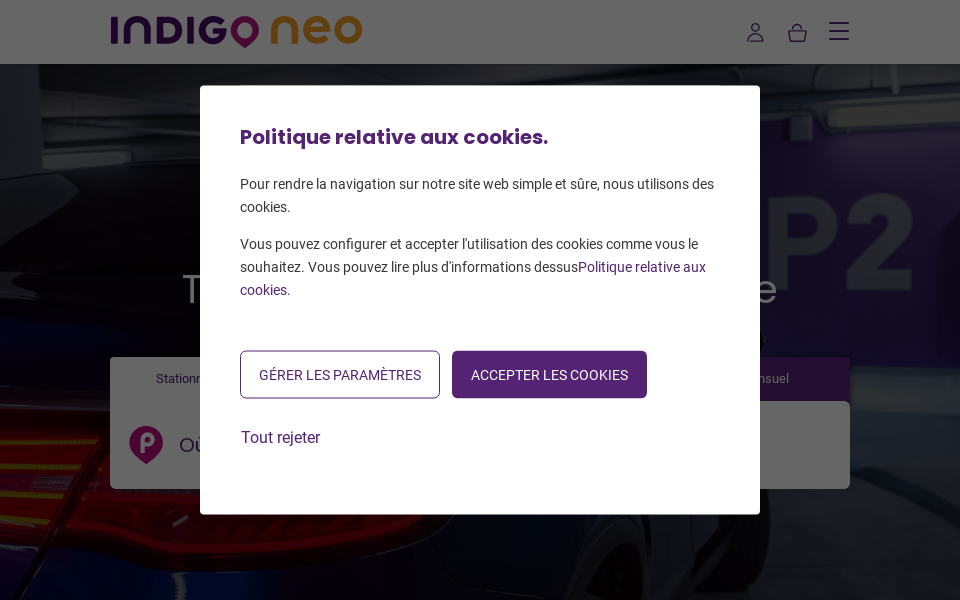The image size is (960, 600).
Task: Open GÉRER LES PARAMÈTRES
Action: point(340,375)
